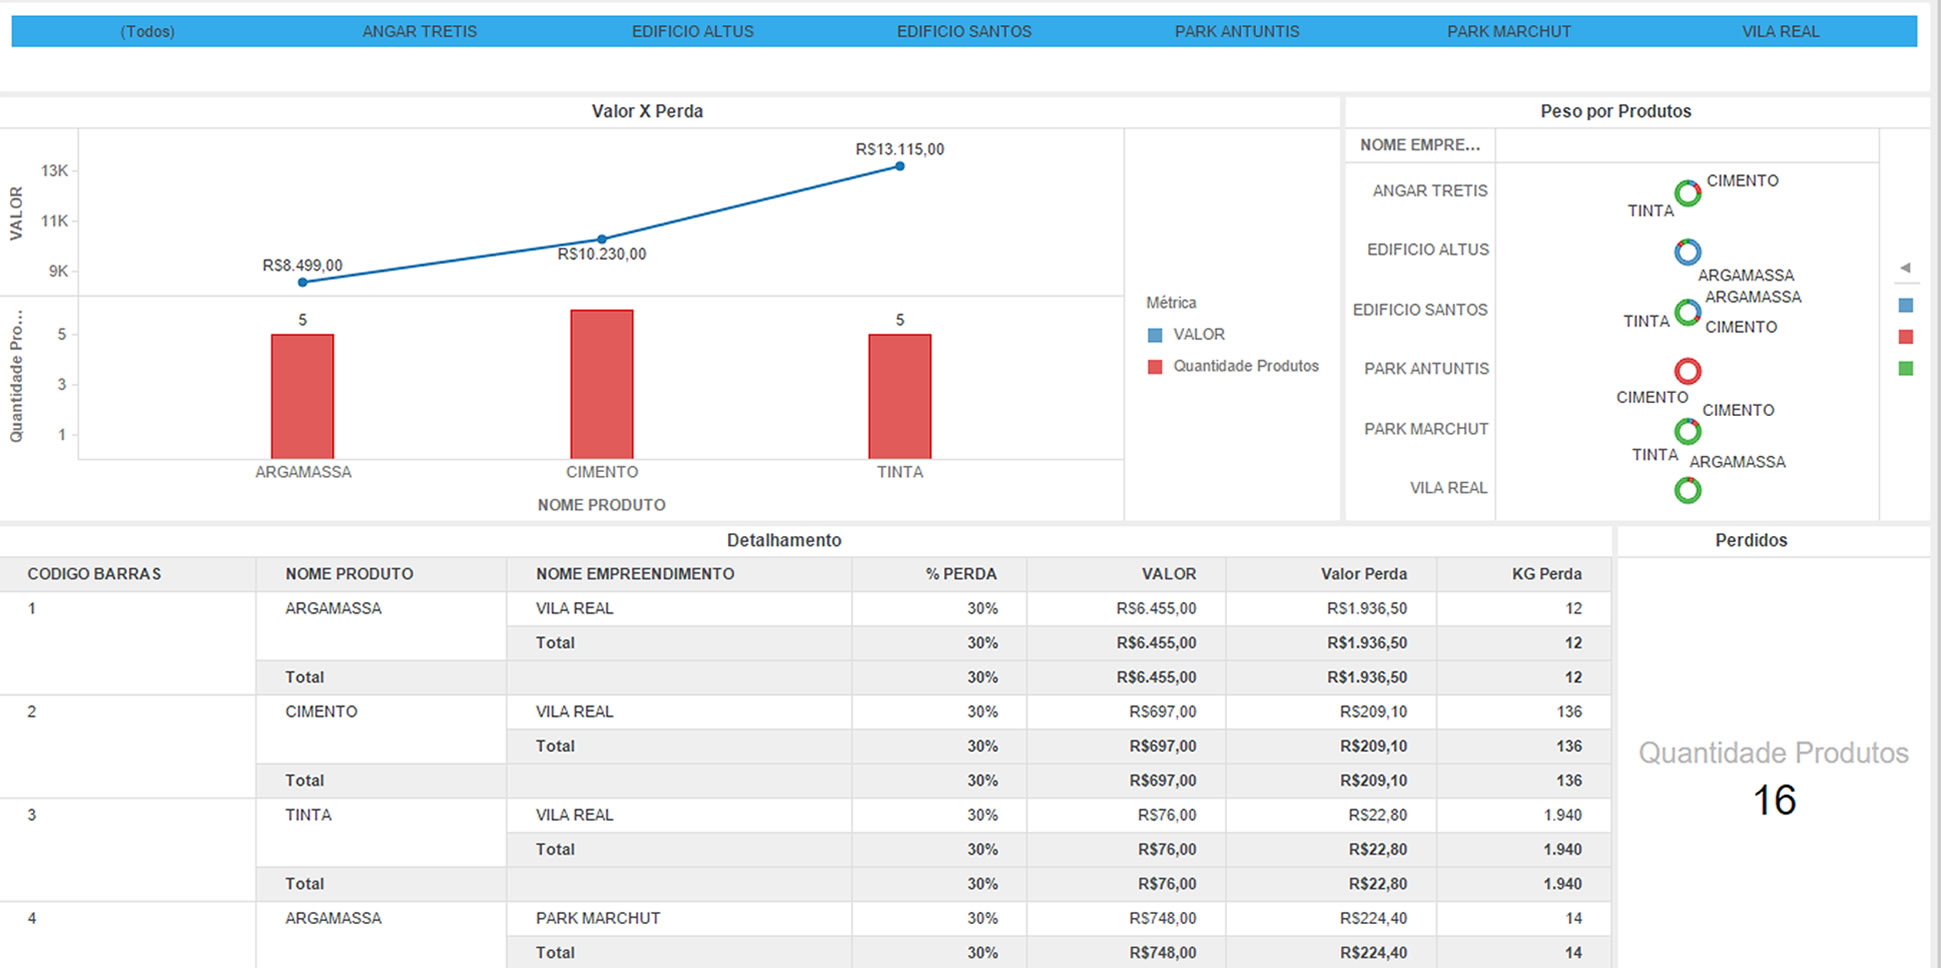Filter by the EDIFICIO ALTUS tab
This screenshot has width=1941, height=969.
(x=692, y=31)
